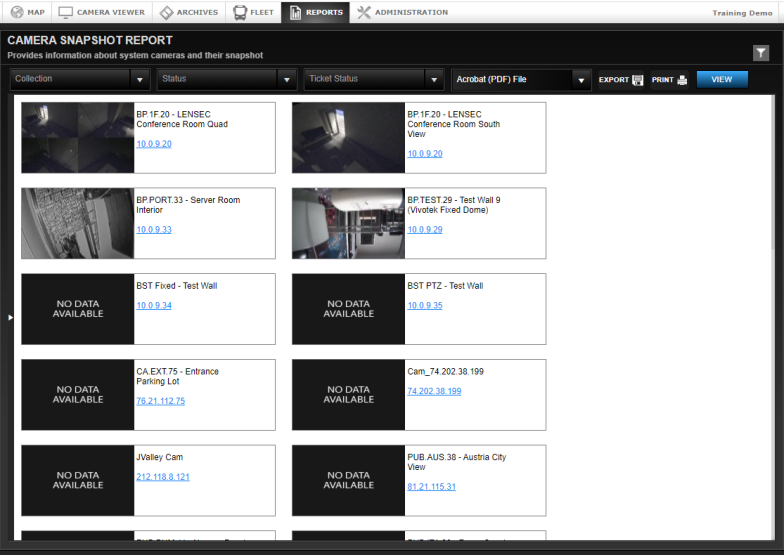Click the Camera Viewer monitor icon
Viewport: 784px width, 555px height.
(x=66, y=12)
